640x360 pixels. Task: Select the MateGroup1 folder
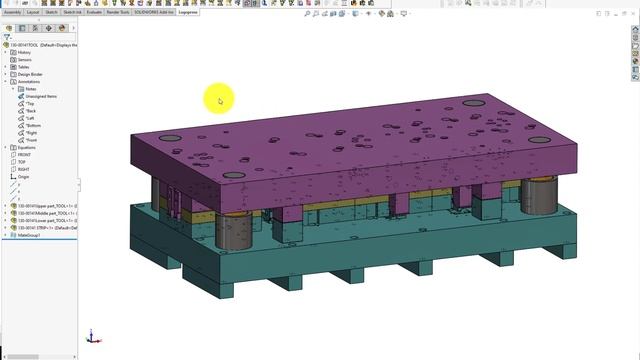(25, 235)
